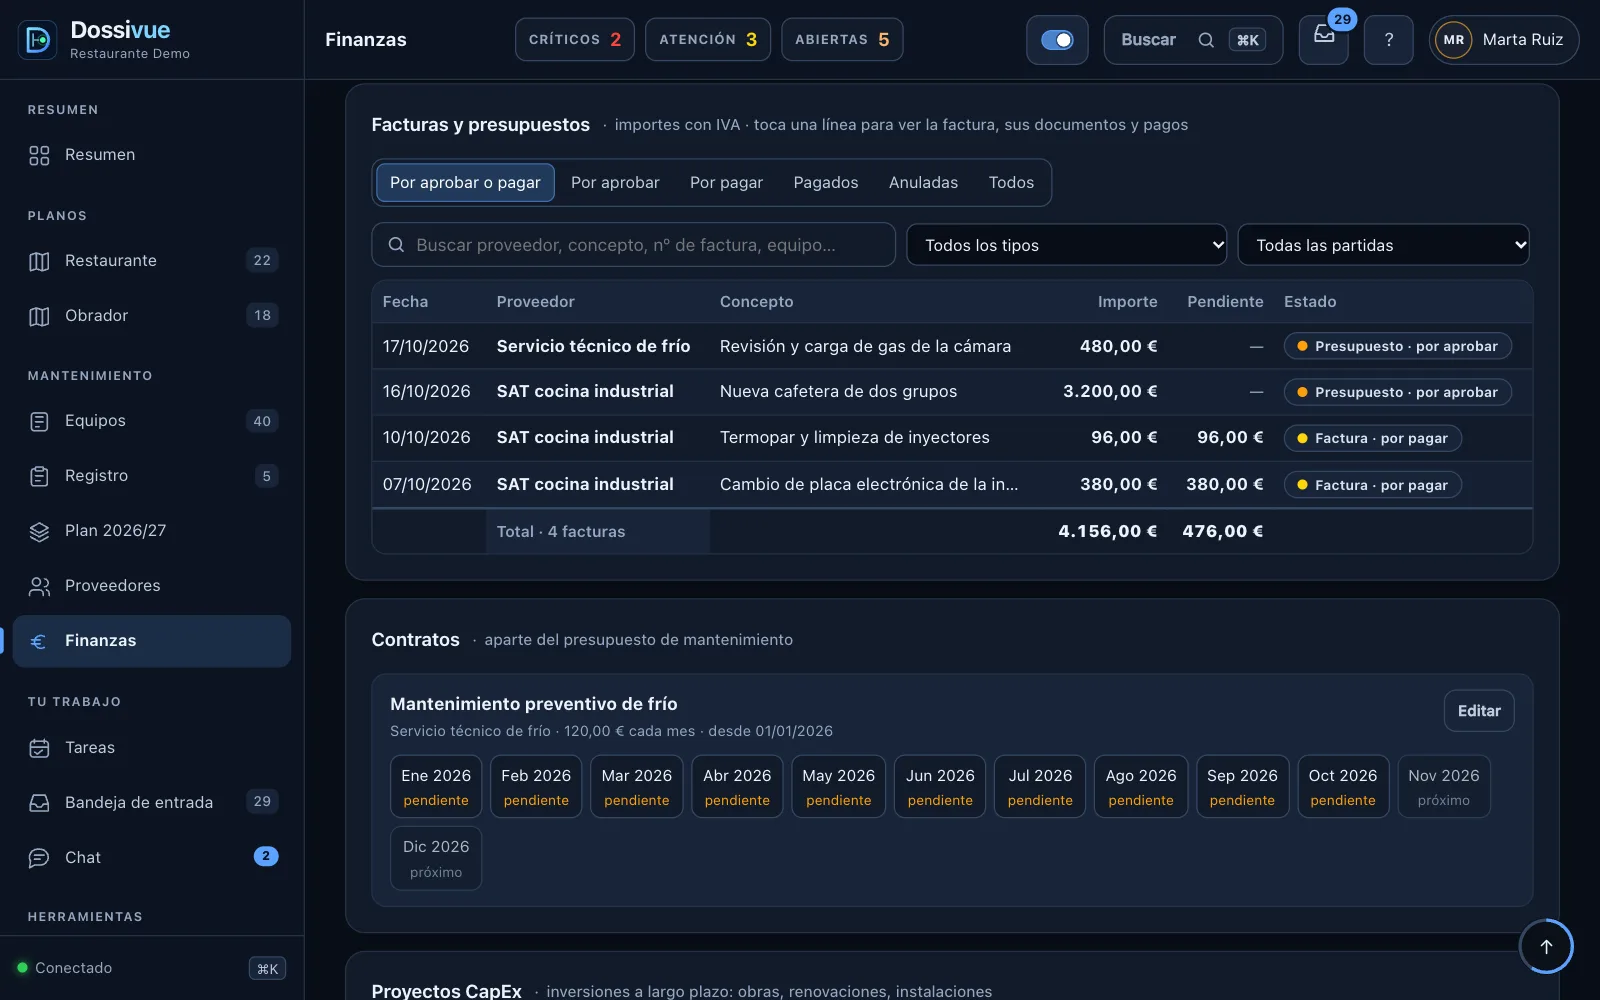Viewport: 1600px width, 1000px height.
Task: Click the Atención 3 counter button
Action: click(708, 40)
